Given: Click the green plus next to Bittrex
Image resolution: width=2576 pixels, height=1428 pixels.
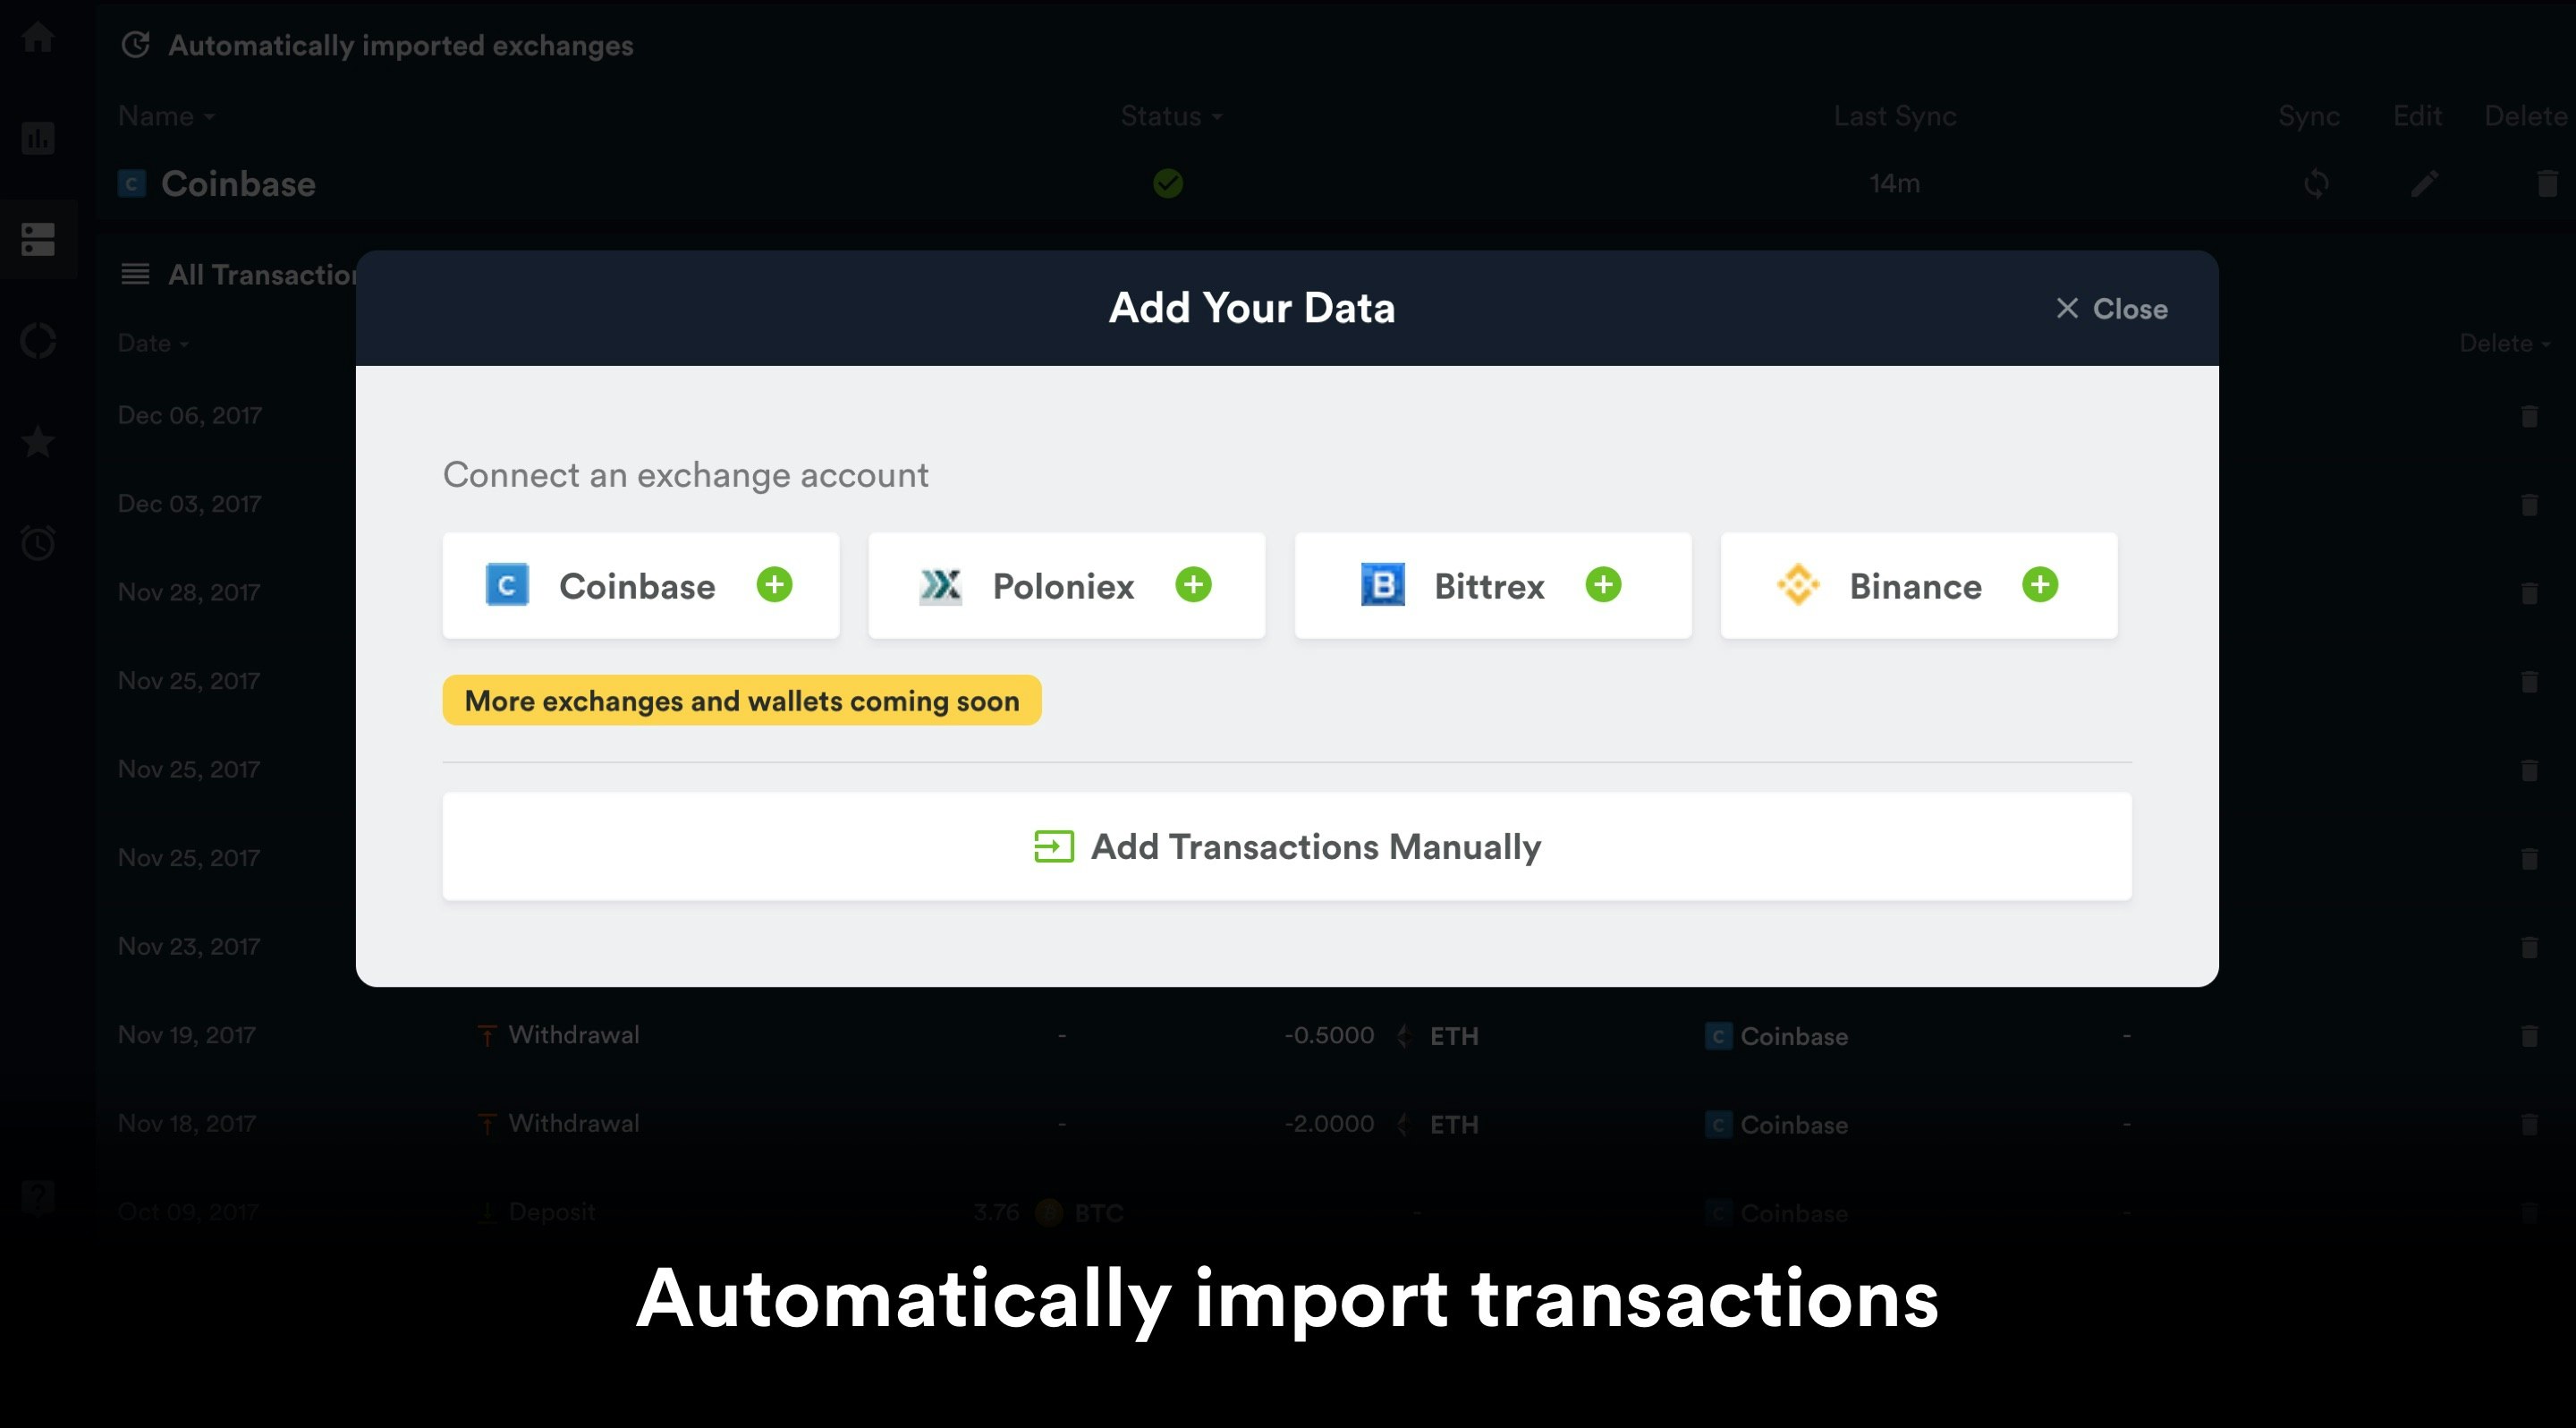Looking at the screenshot, I should coord(1603,585).
